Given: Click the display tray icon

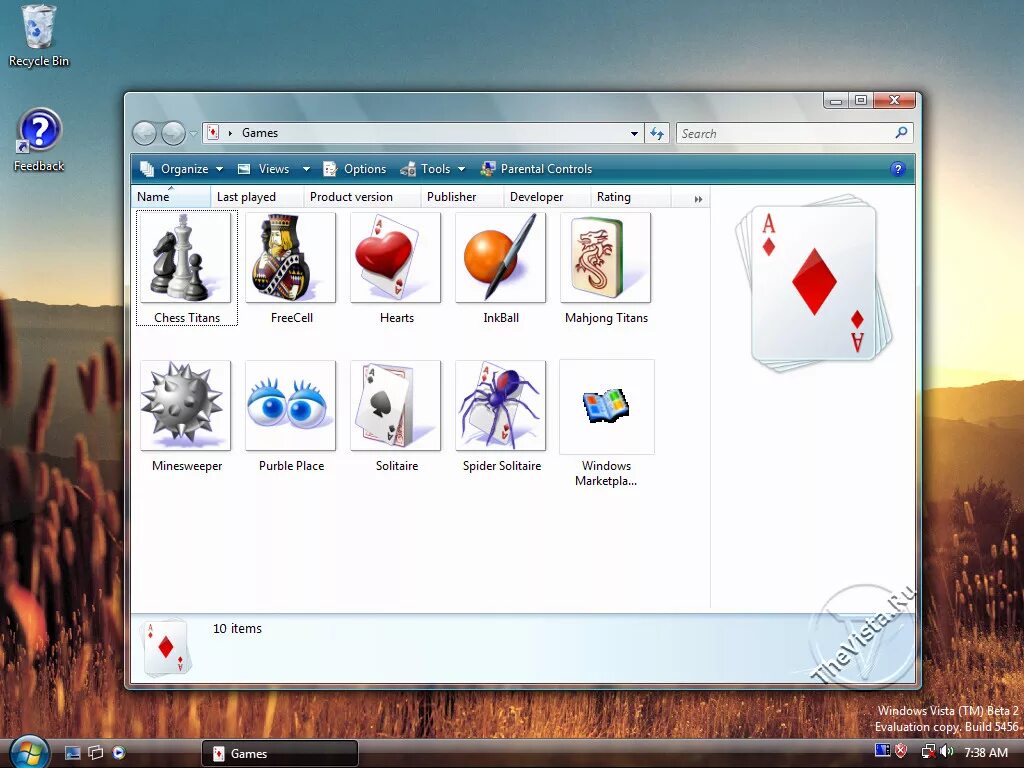Looking at the screenshot, I should point(882,751).
